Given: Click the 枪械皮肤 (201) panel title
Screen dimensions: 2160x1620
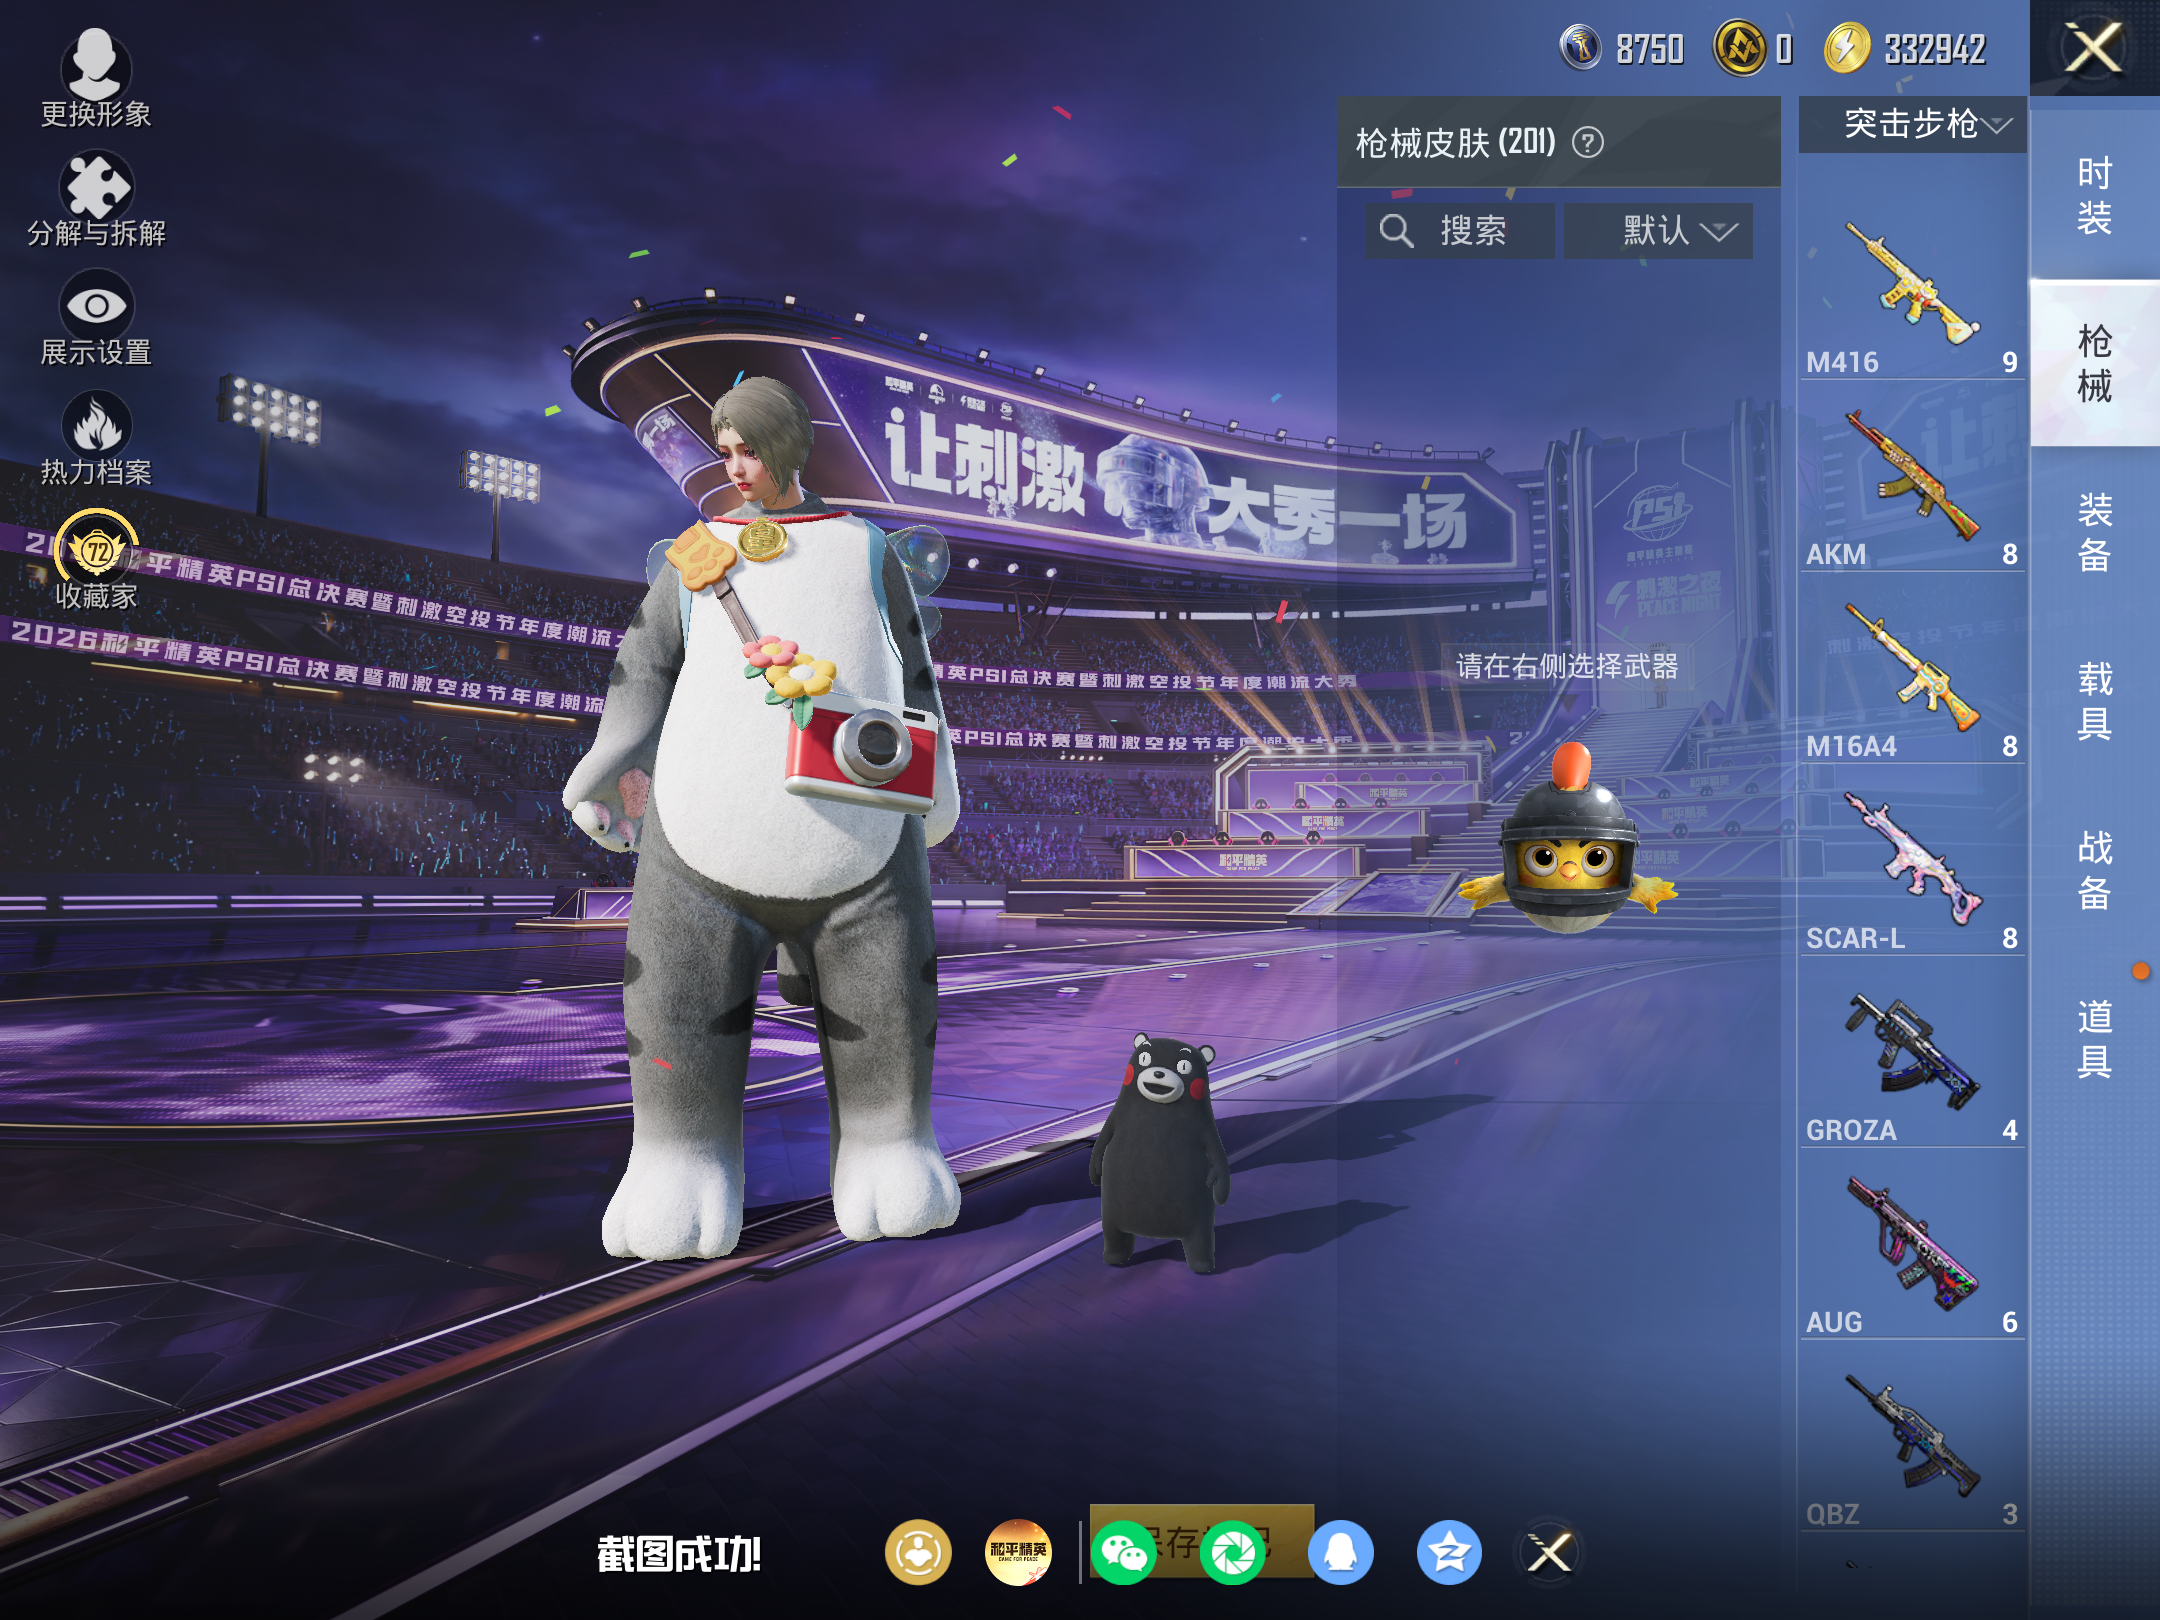Looking at the screenshot, I should pos(1456,143).
